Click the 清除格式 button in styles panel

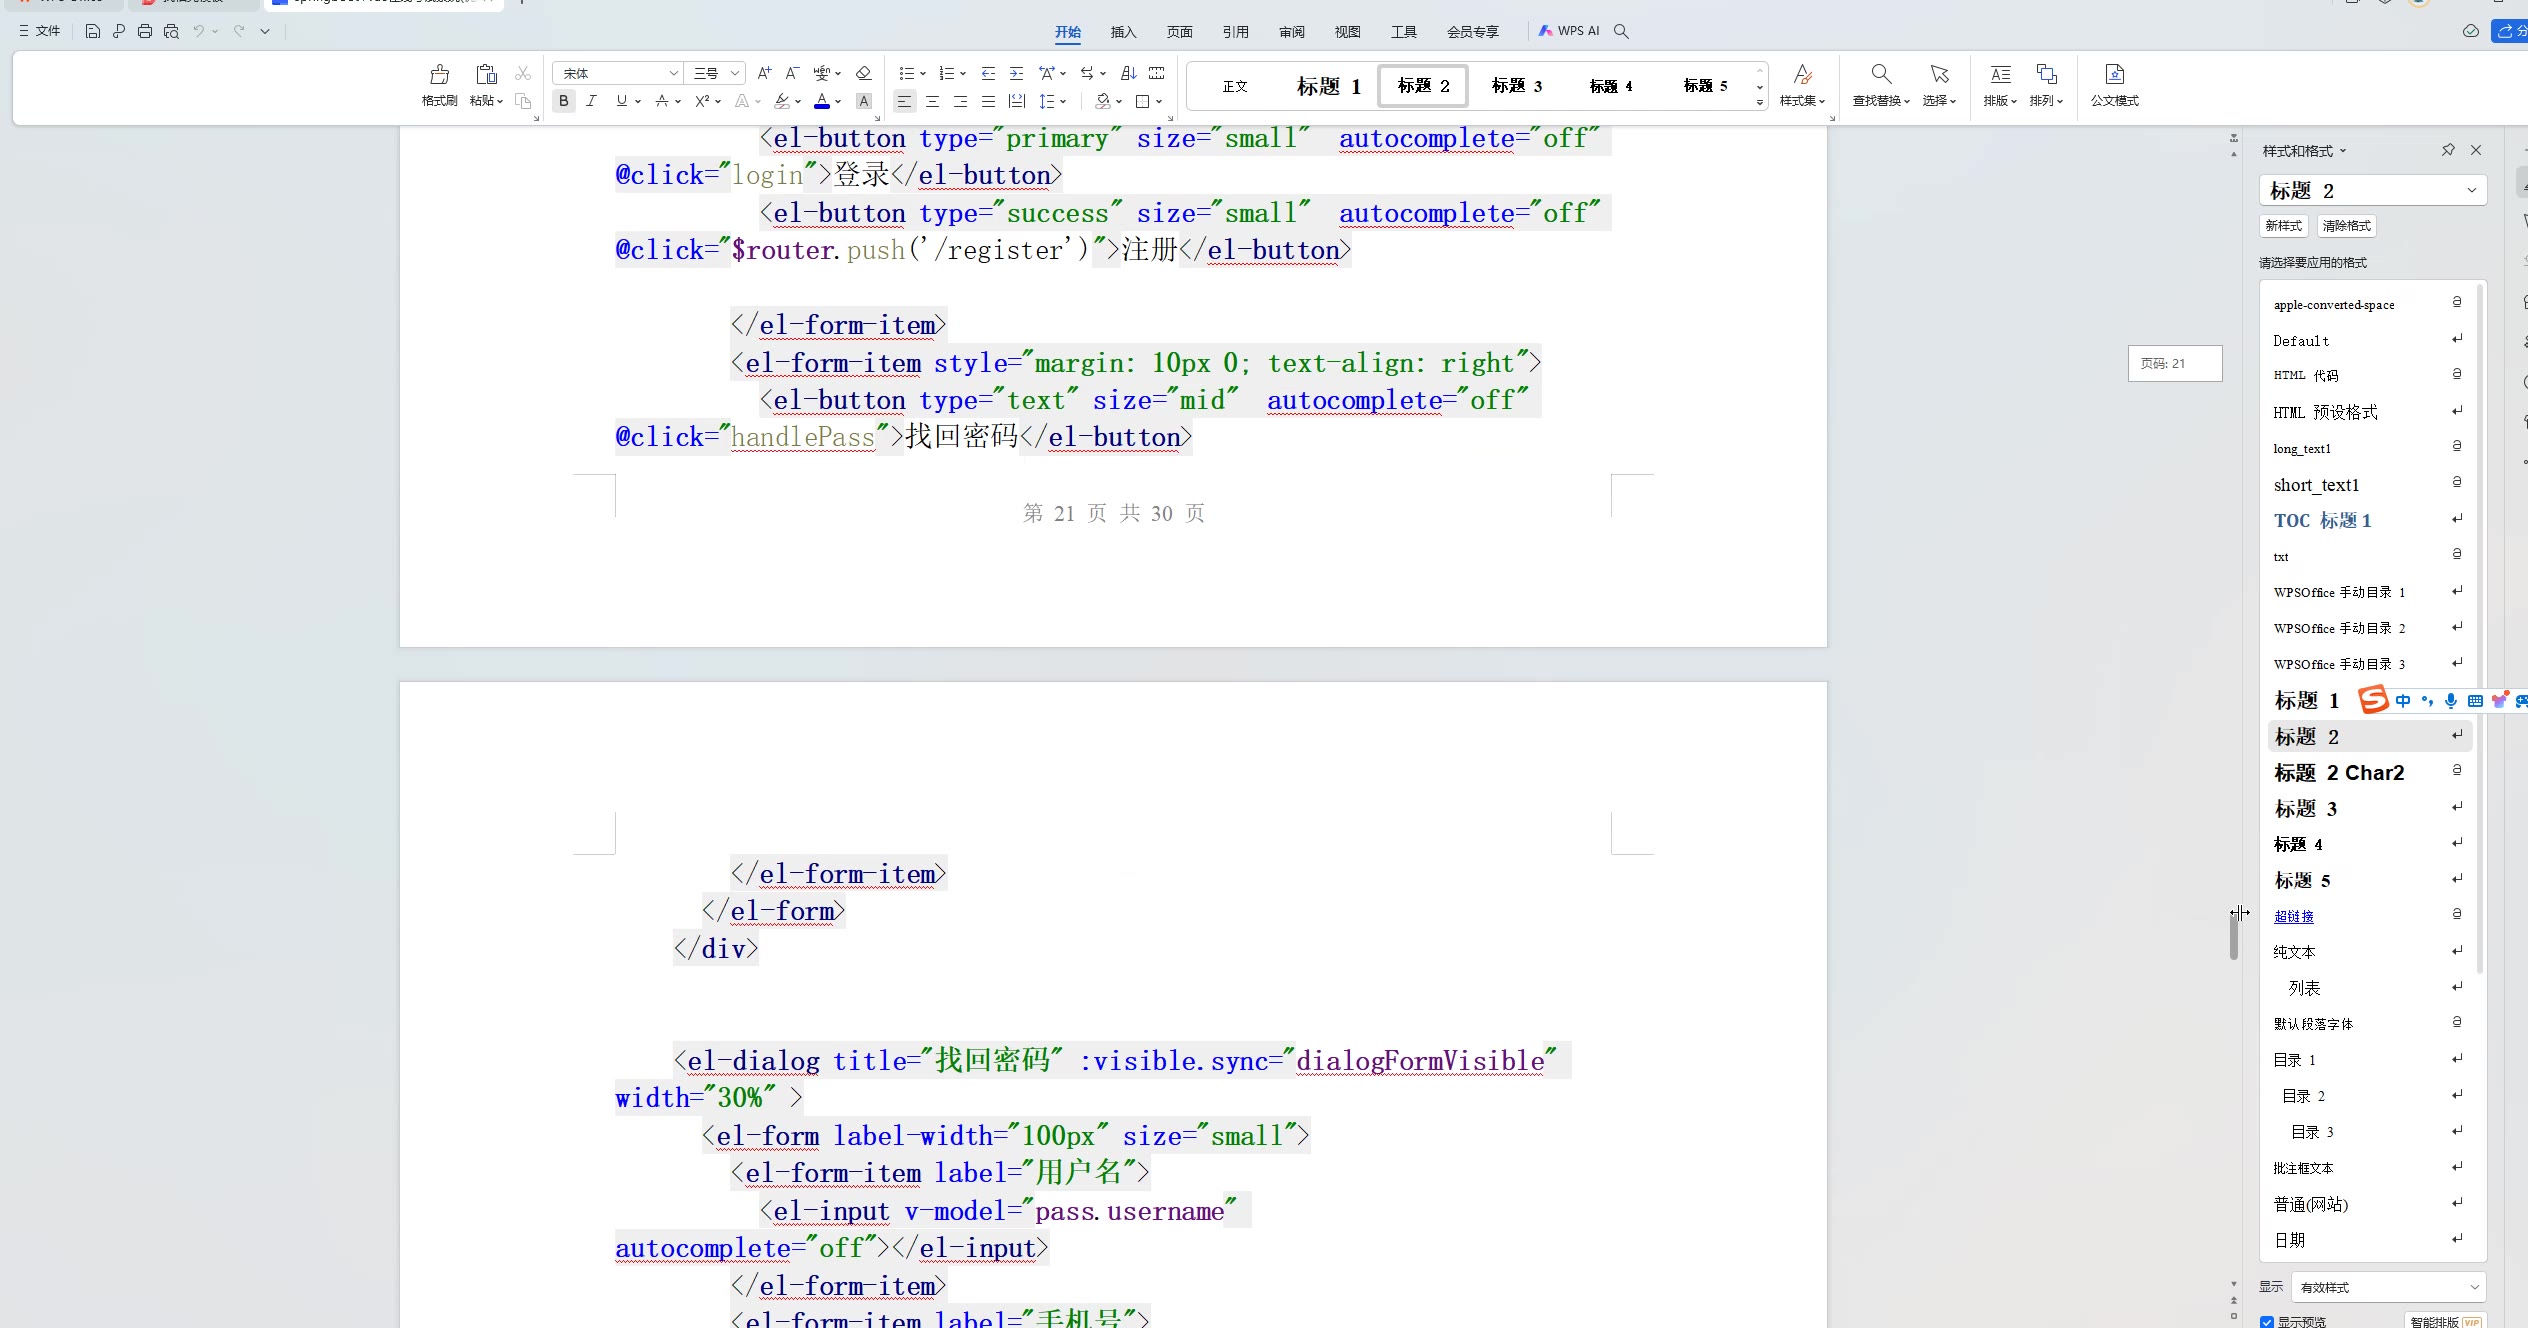coord(2346,226)
